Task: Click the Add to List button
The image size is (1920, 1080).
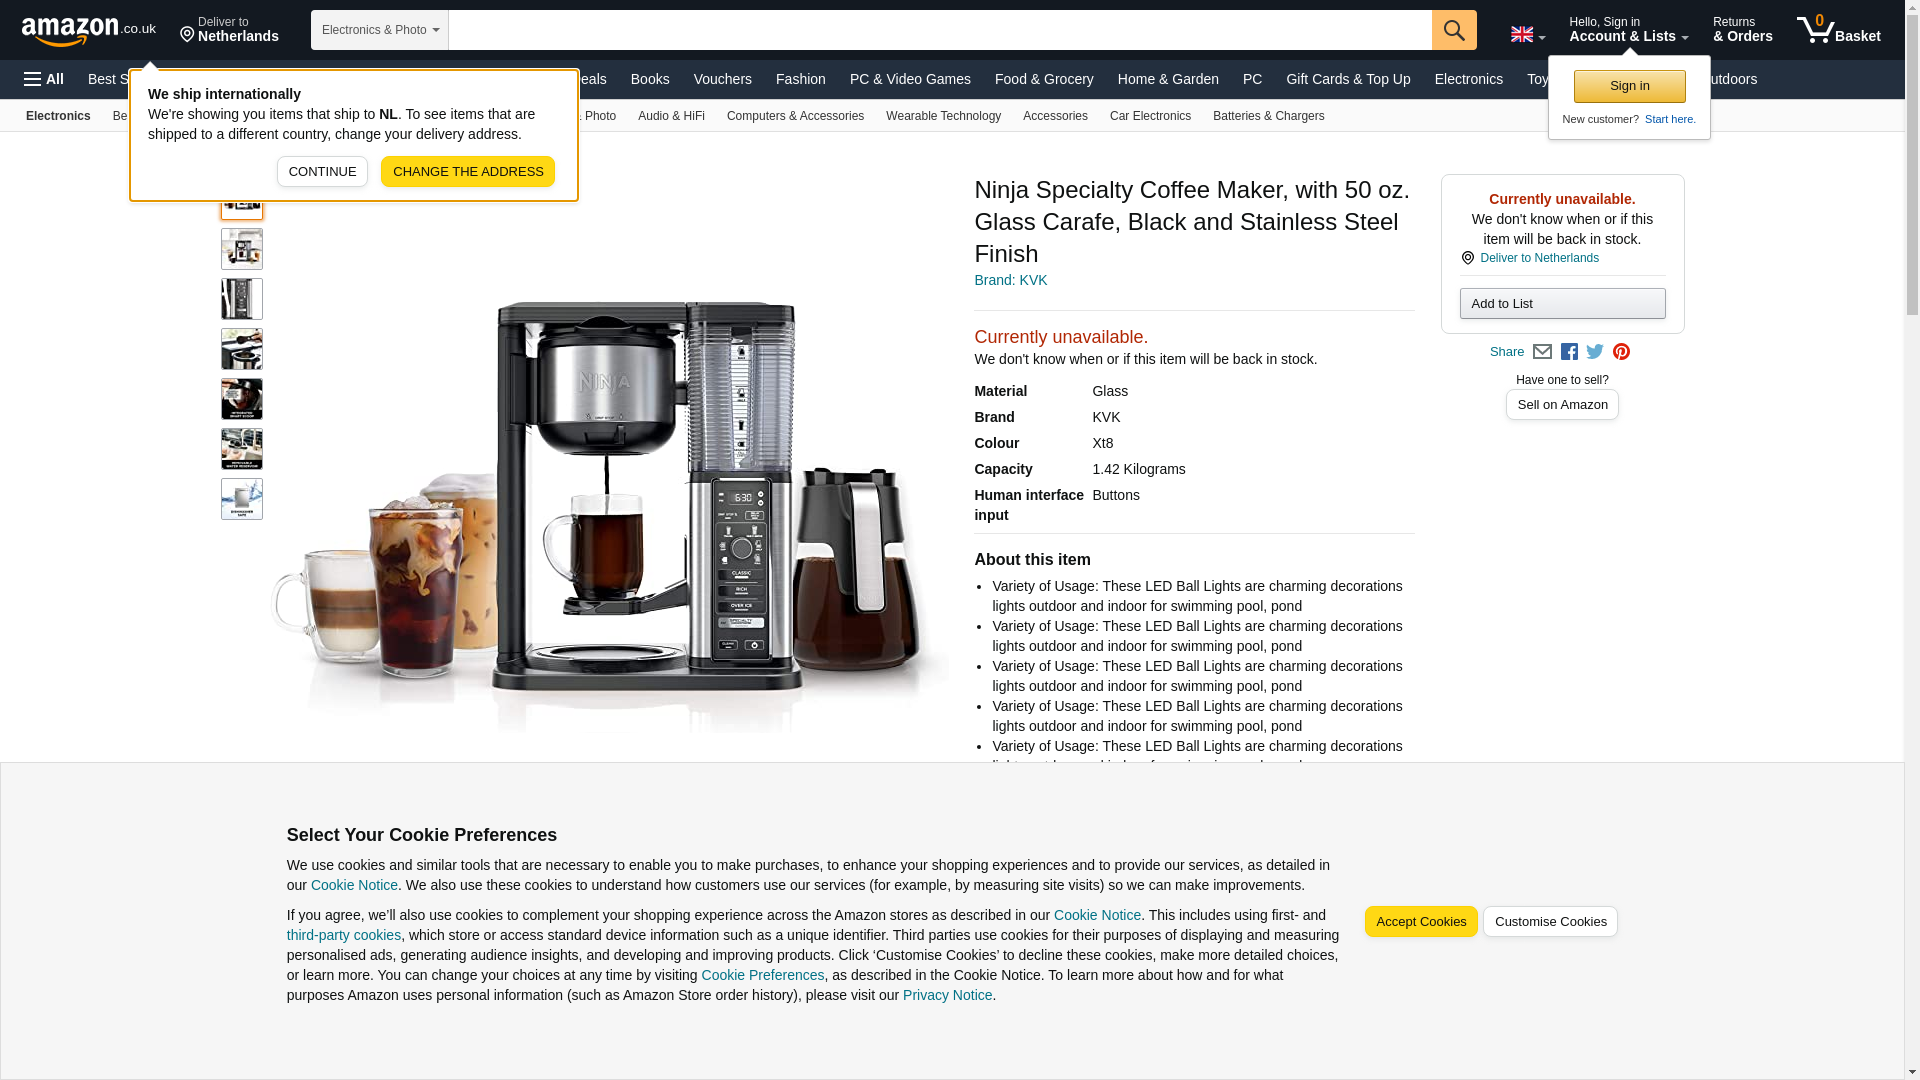Action: click(x=1562, y=303)
